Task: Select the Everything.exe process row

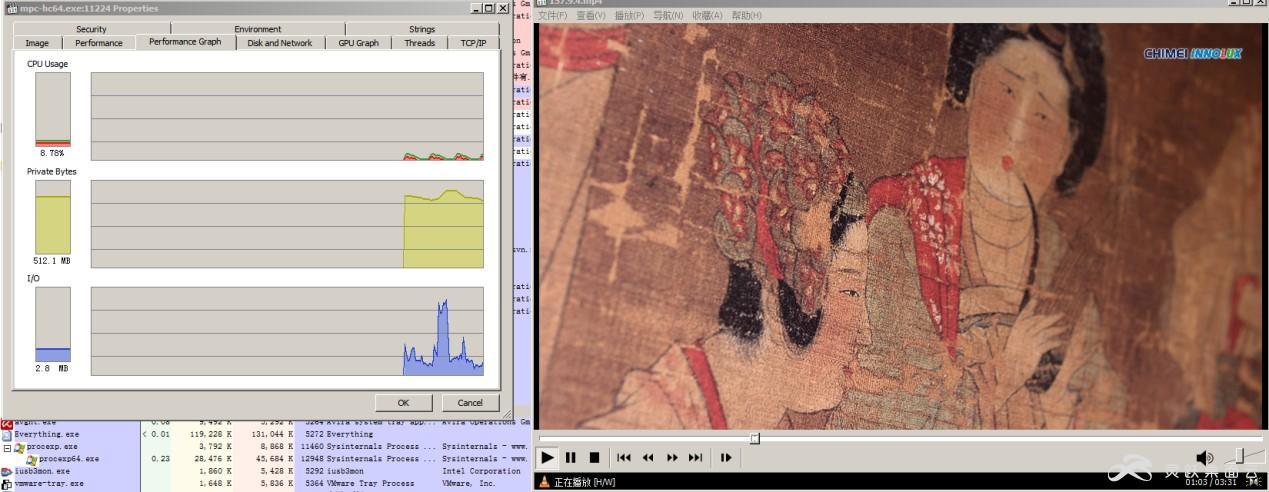Action: [46, 435]
